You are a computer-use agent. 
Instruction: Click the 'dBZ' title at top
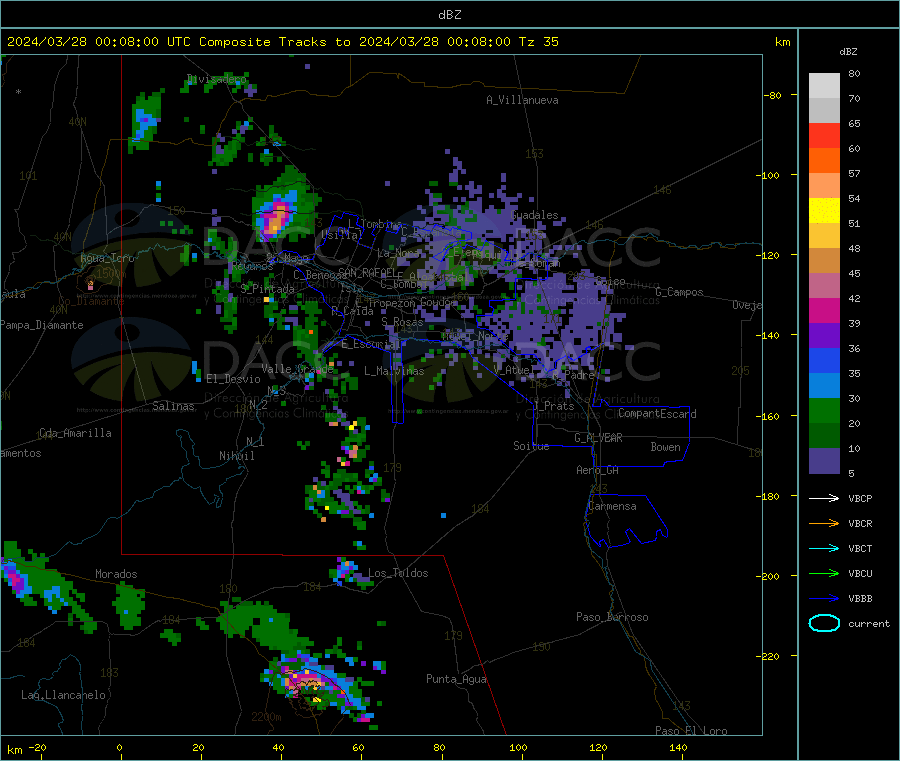pyautogui.click(x=449, y=15)
